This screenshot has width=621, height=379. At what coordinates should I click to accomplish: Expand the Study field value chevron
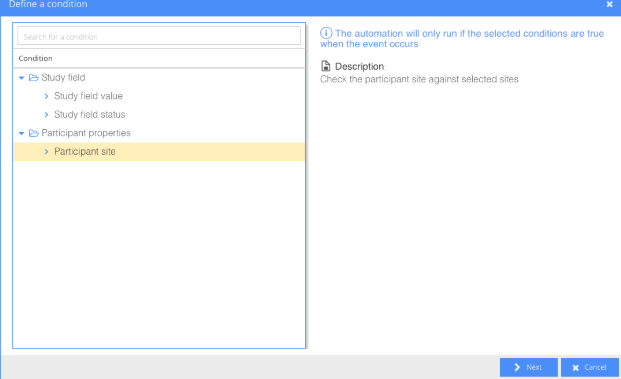46,96
